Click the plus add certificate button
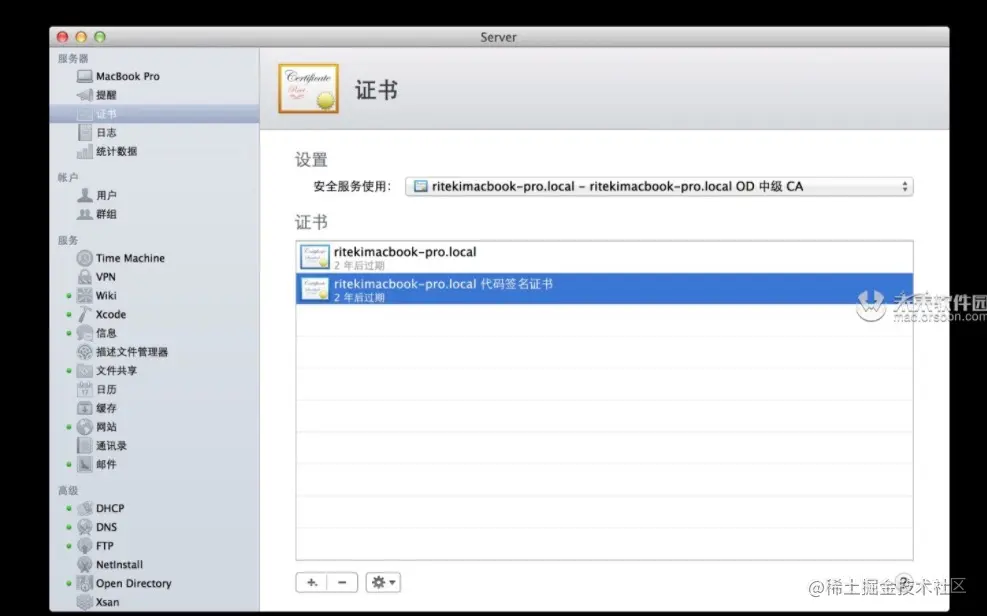Image resolution: width=987 pixels, height=616 pixels. pos(312,583)
